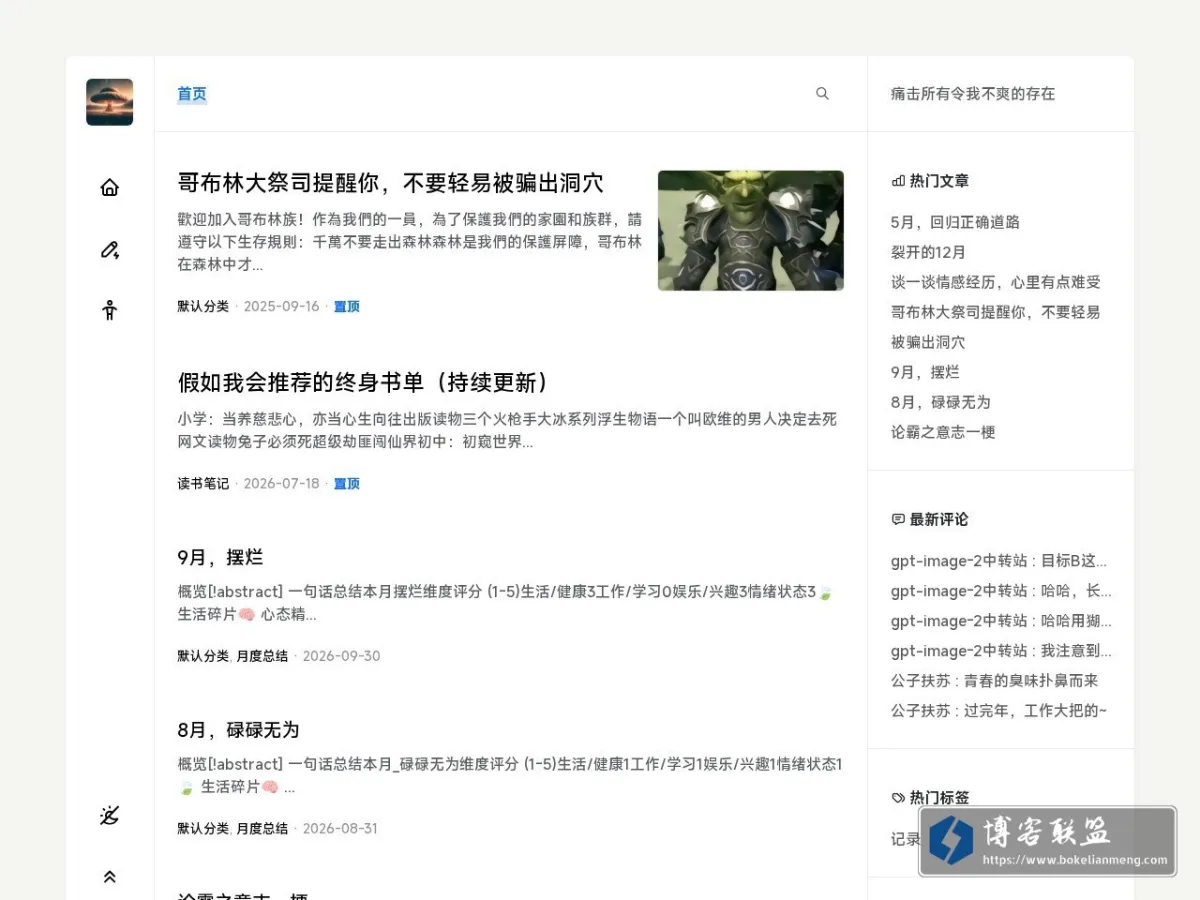This screenshot has height=900, width=1200.
Task: Click the goblin post thumbnail image
Action: [x=751, y=230]
